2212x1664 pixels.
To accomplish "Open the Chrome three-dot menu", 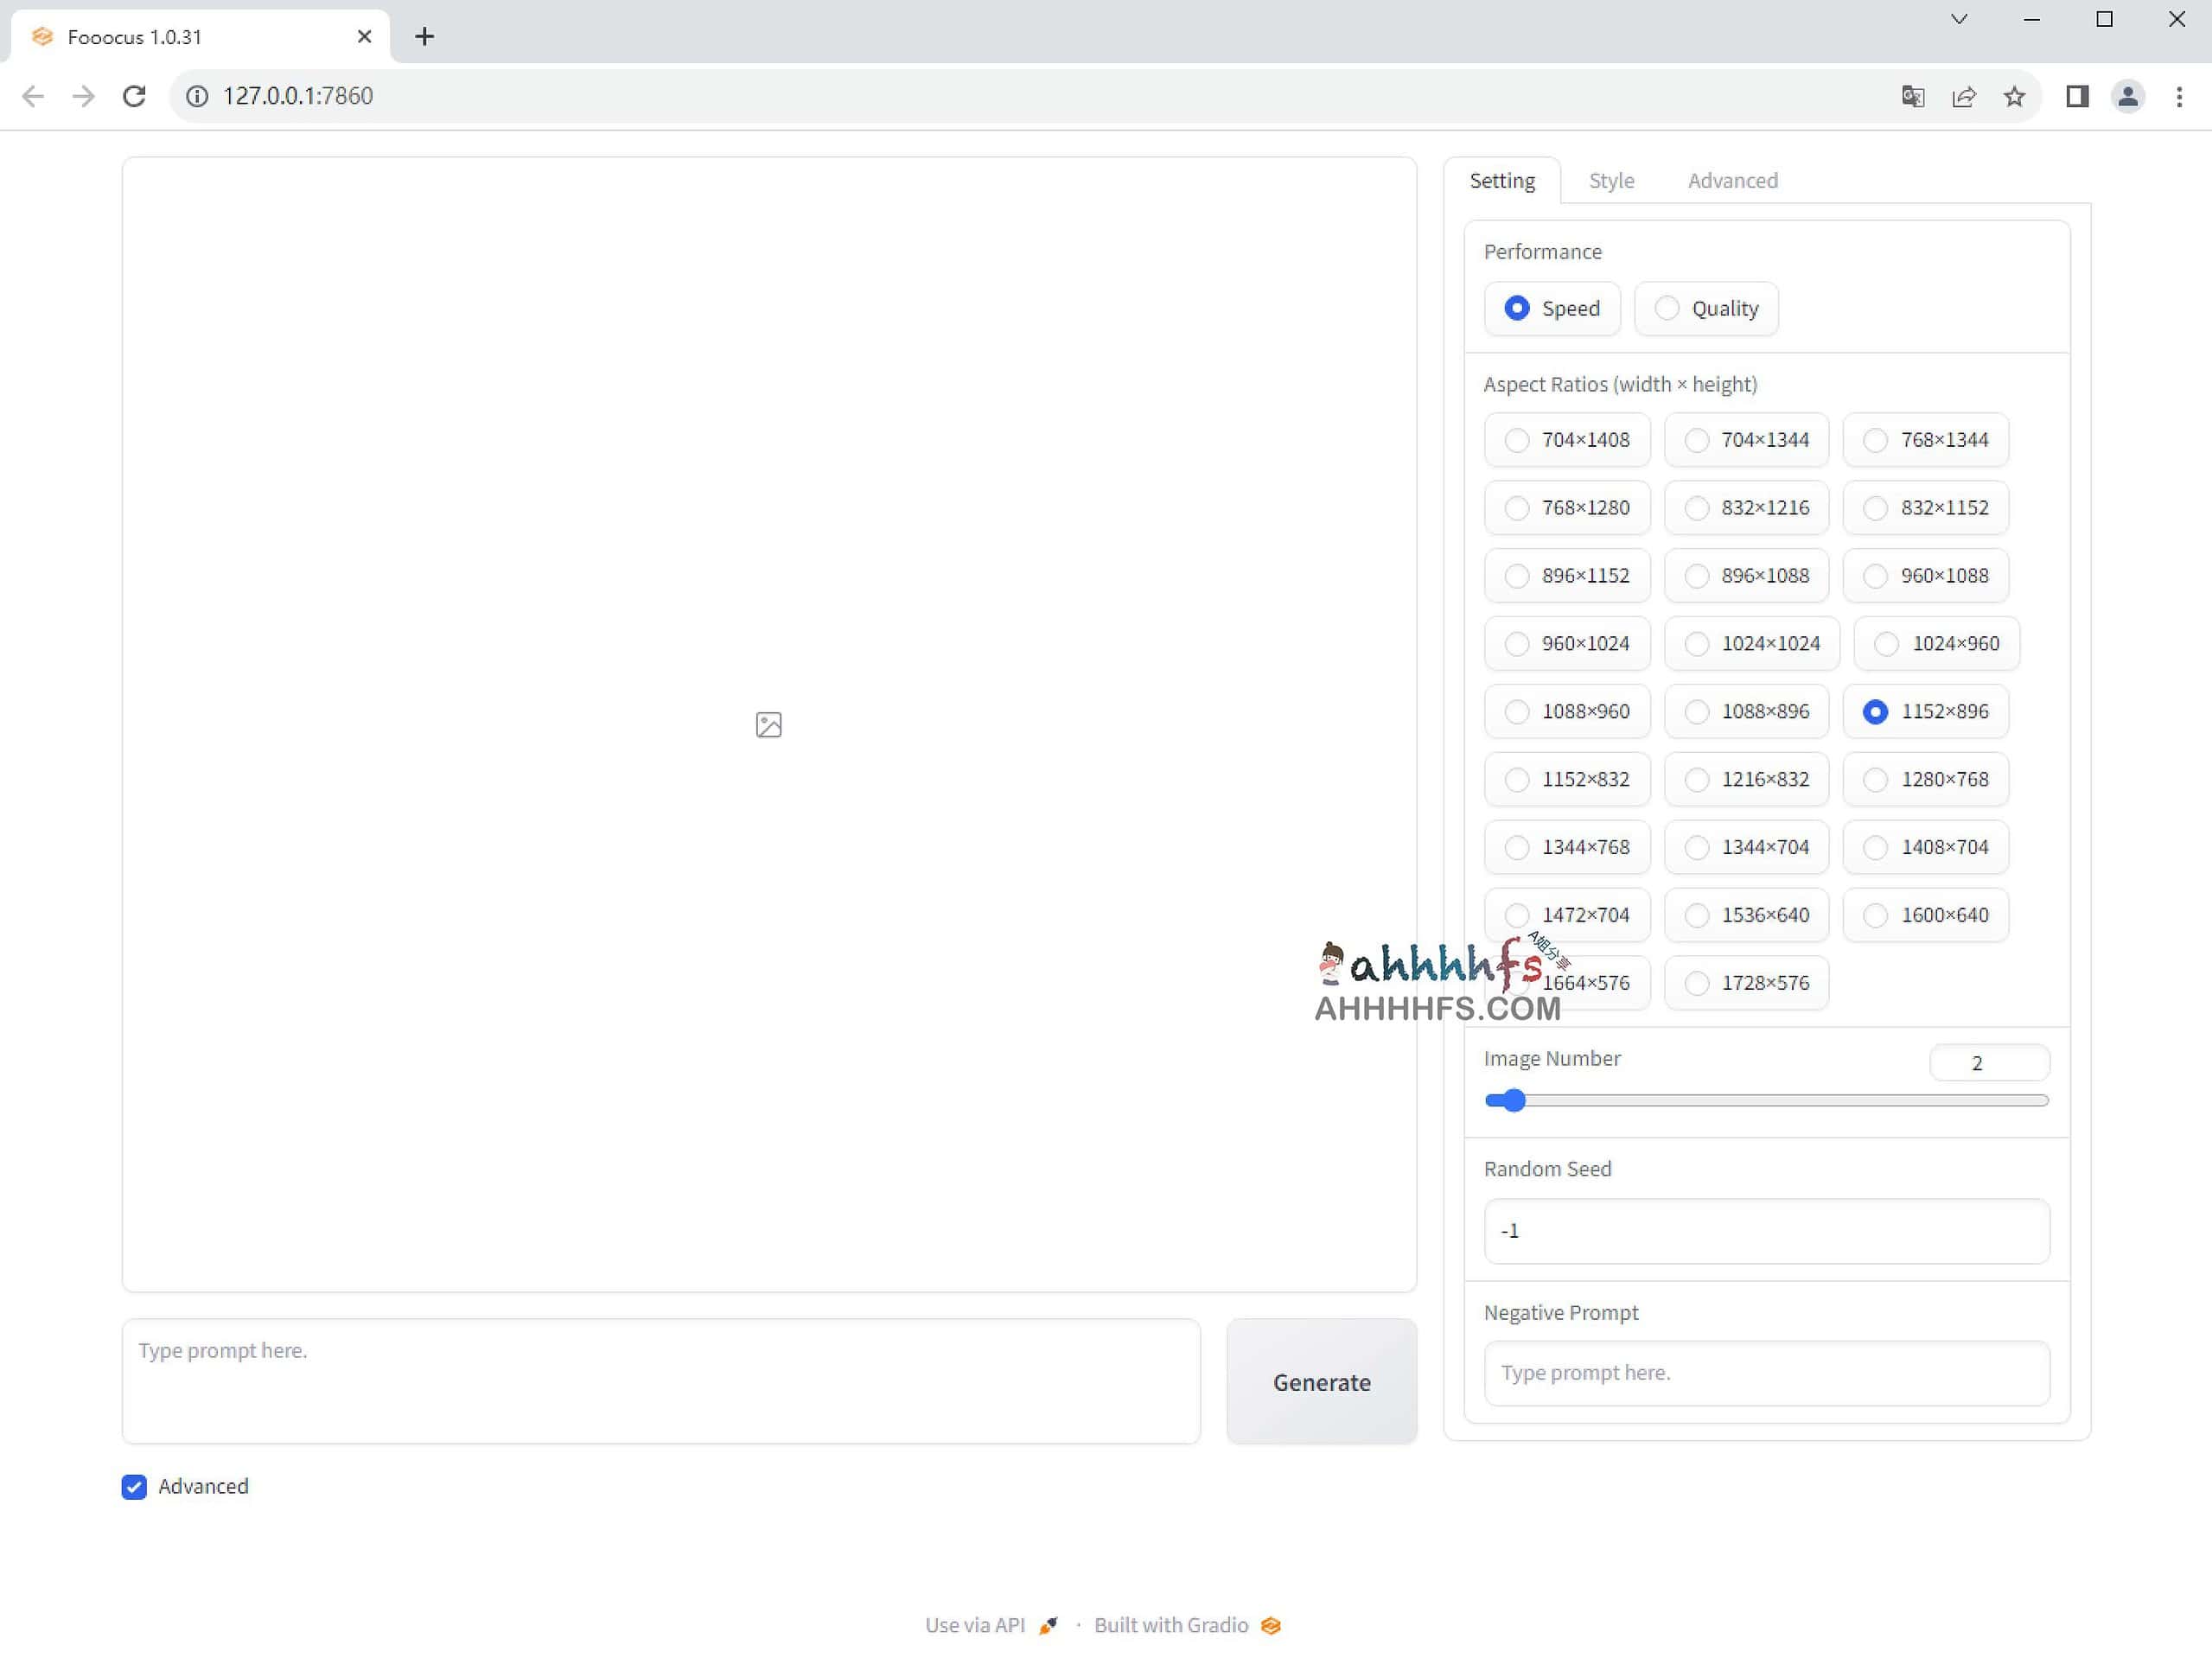I will pyautogui.click(x=2180, y=96).
